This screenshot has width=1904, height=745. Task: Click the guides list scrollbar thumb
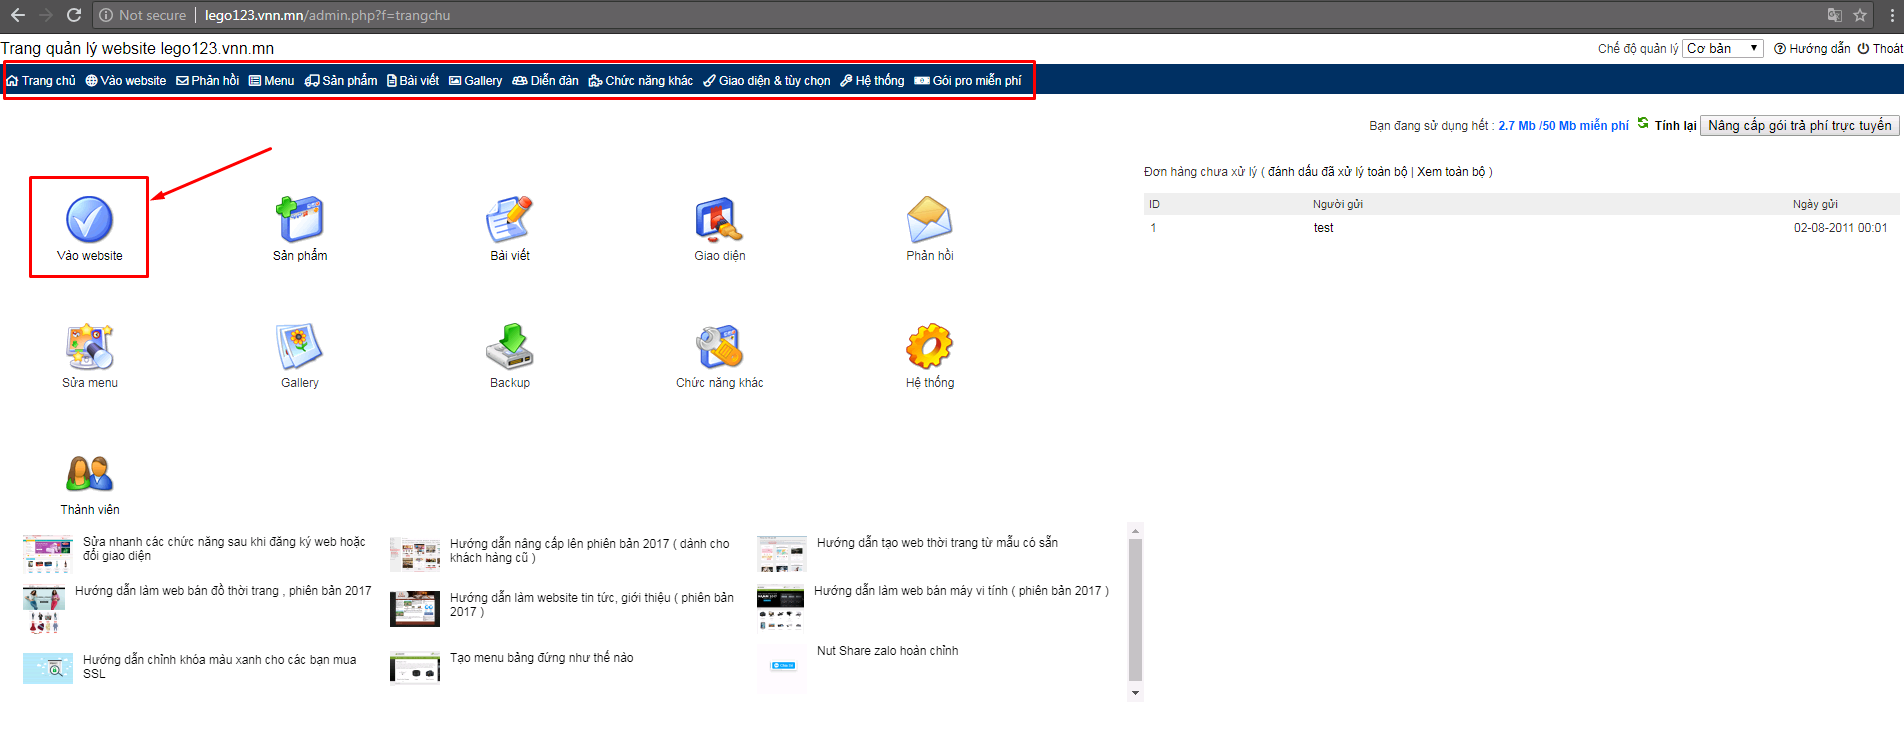point(1135,610)
